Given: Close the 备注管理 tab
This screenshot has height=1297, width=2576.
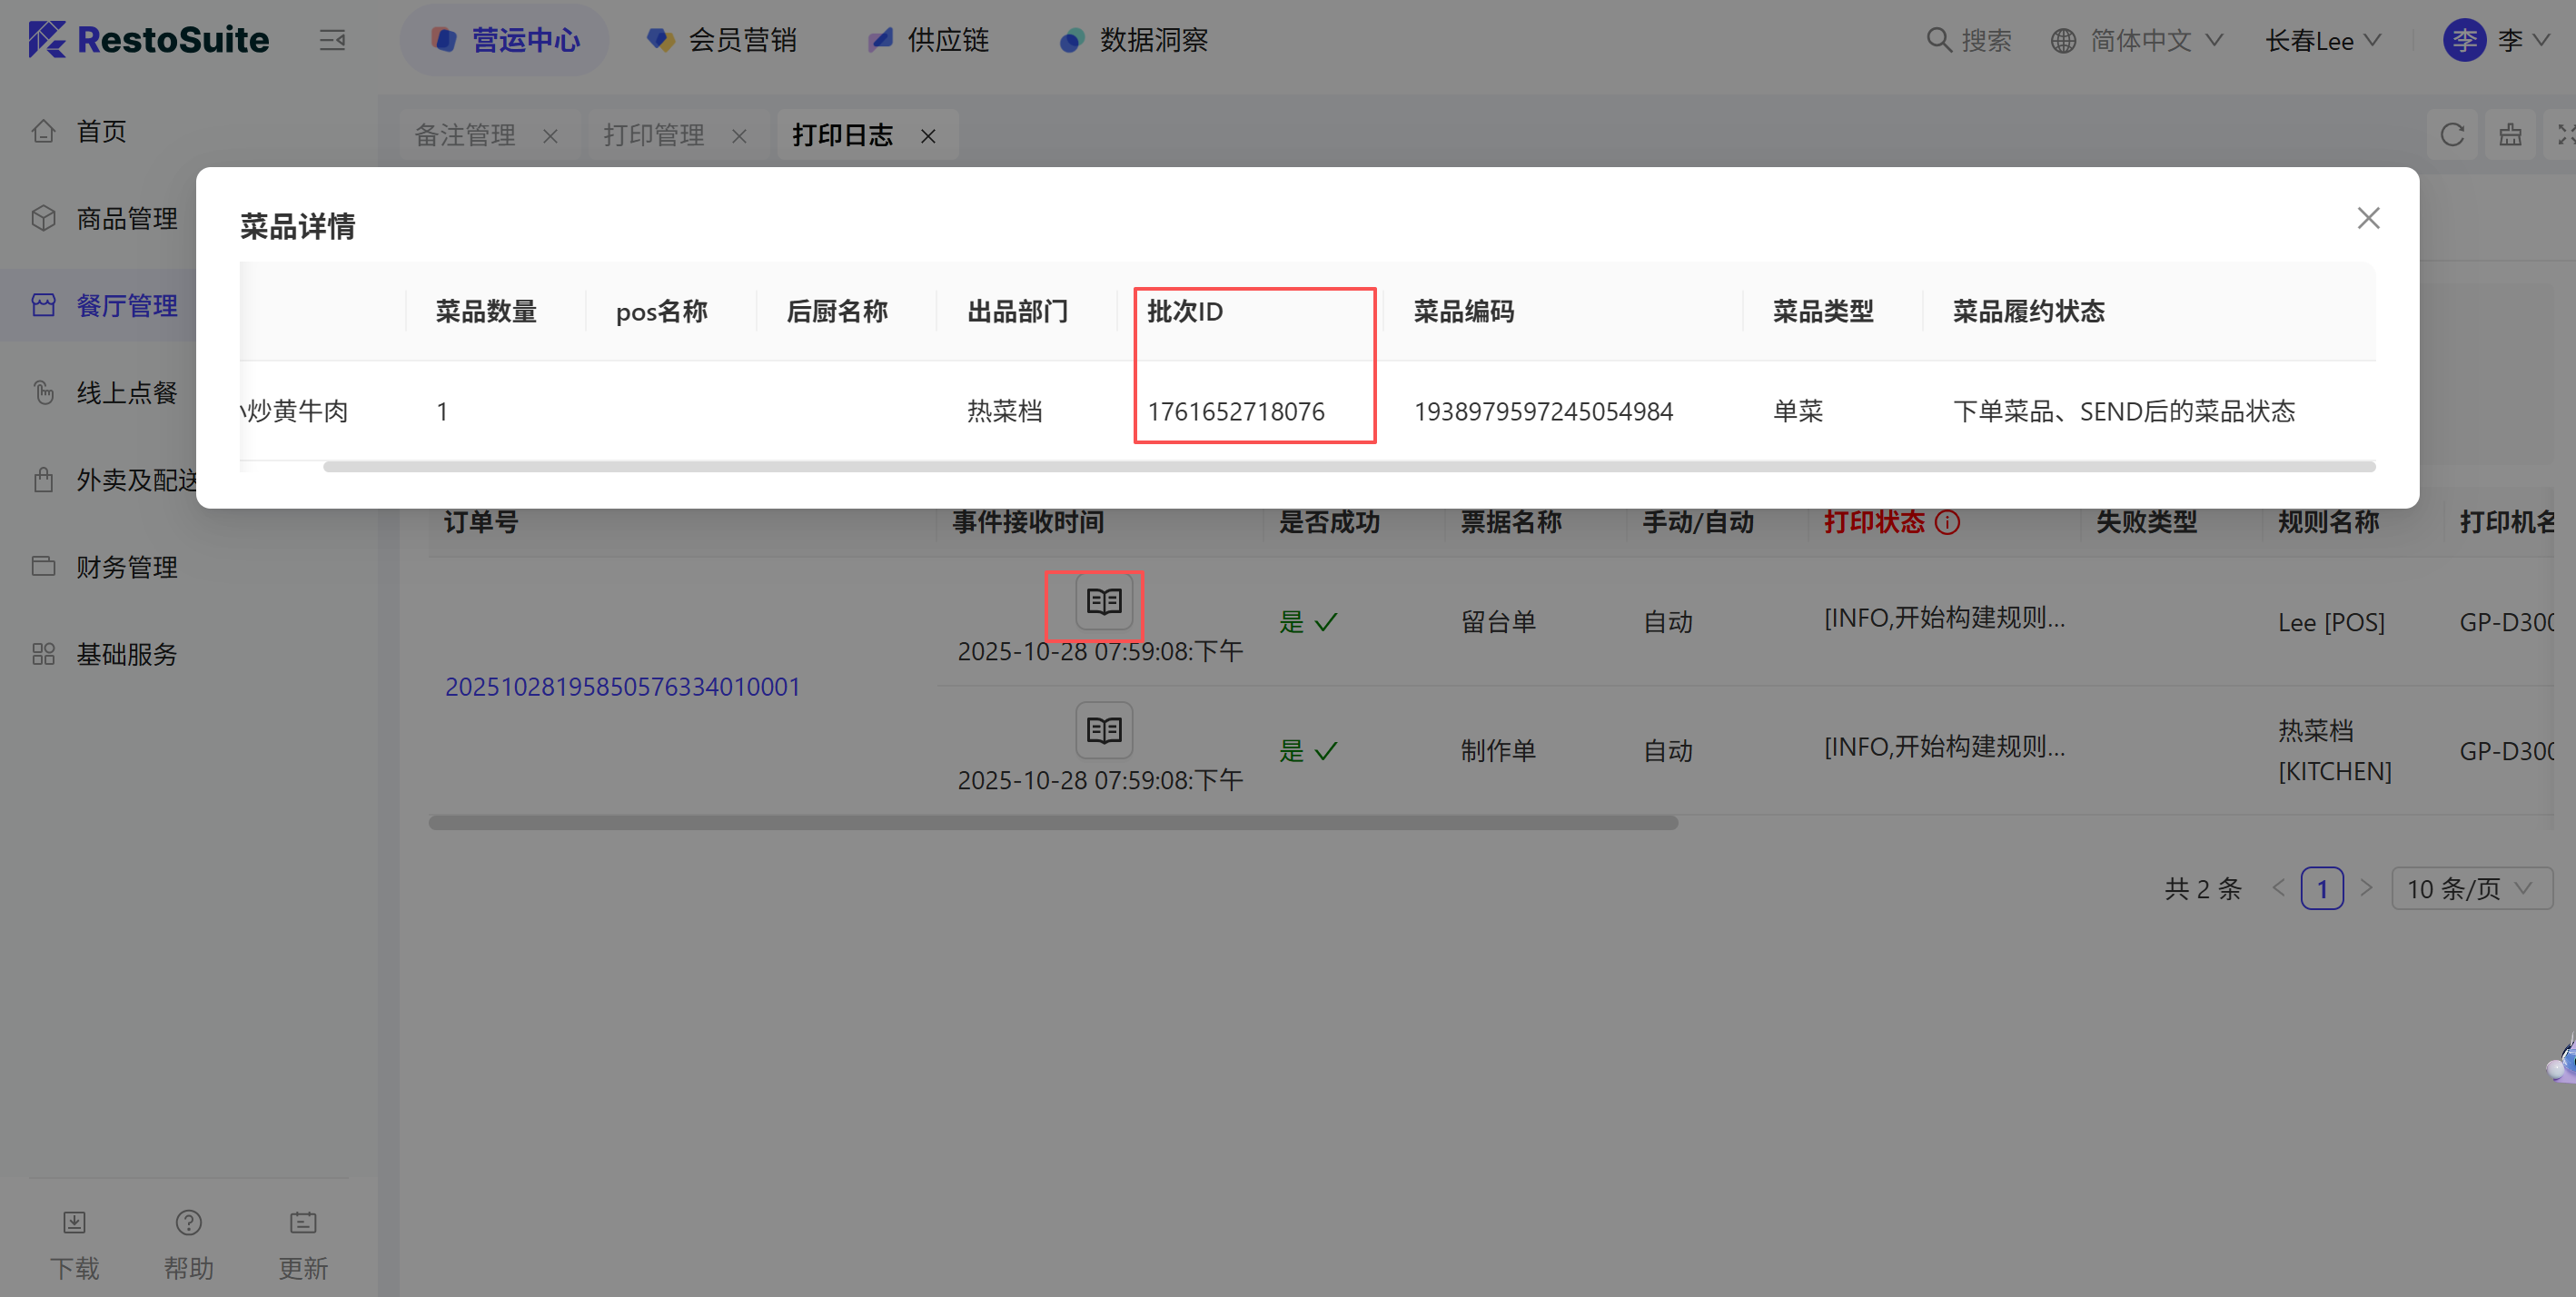Looking at the screenshot, I should tap(550, 136).
